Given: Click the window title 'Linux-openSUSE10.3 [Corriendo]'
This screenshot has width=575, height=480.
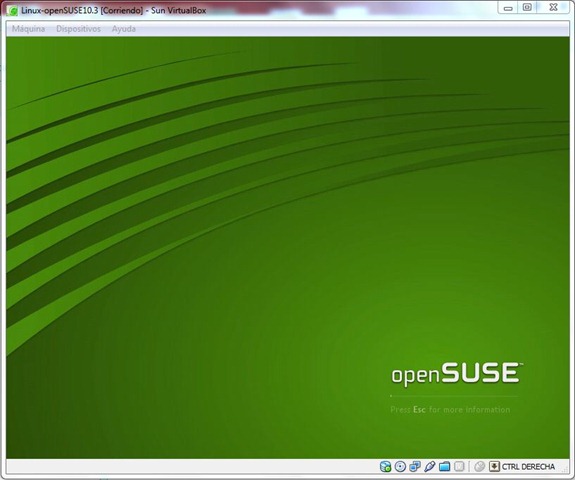Looking at the screenshot, I should coord(82,11).
